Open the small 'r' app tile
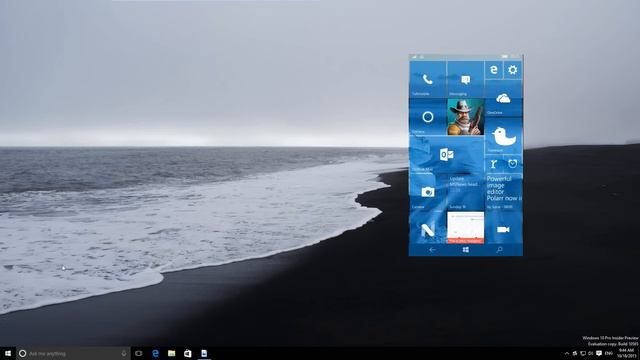 tap(493, 164)
